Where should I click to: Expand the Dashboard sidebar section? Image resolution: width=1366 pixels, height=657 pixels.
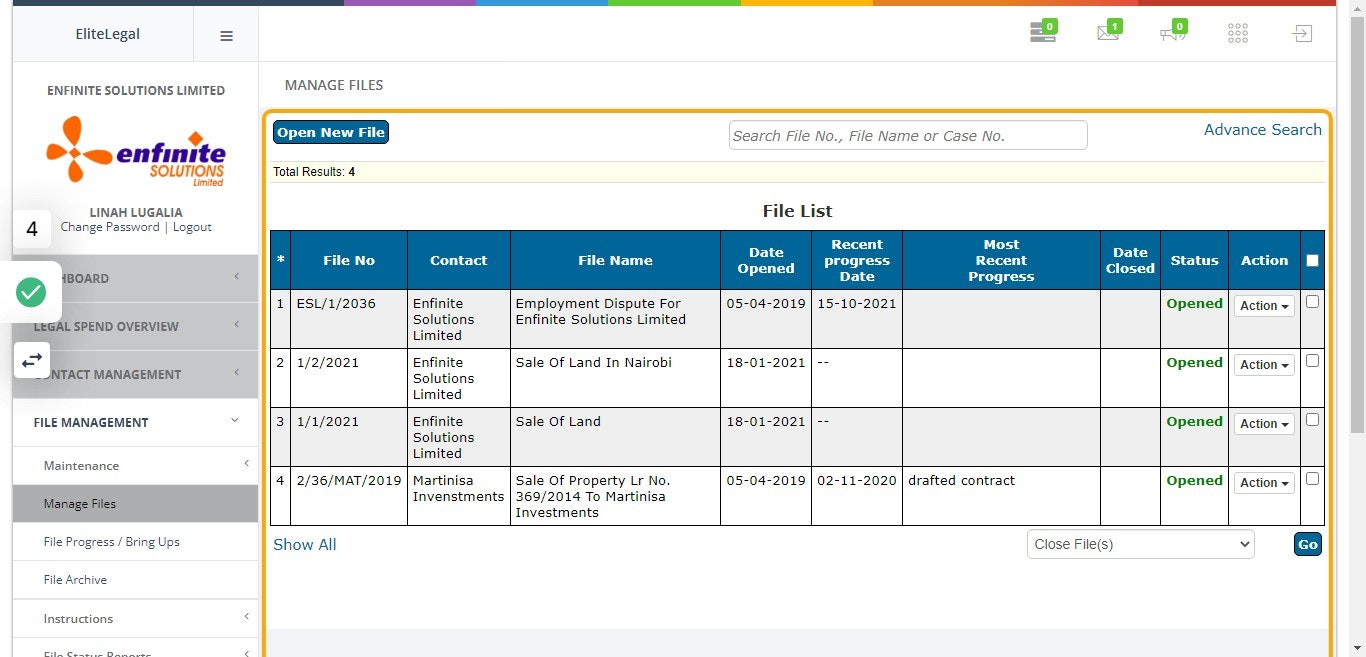pyautogui.click(x=135, y=279)
